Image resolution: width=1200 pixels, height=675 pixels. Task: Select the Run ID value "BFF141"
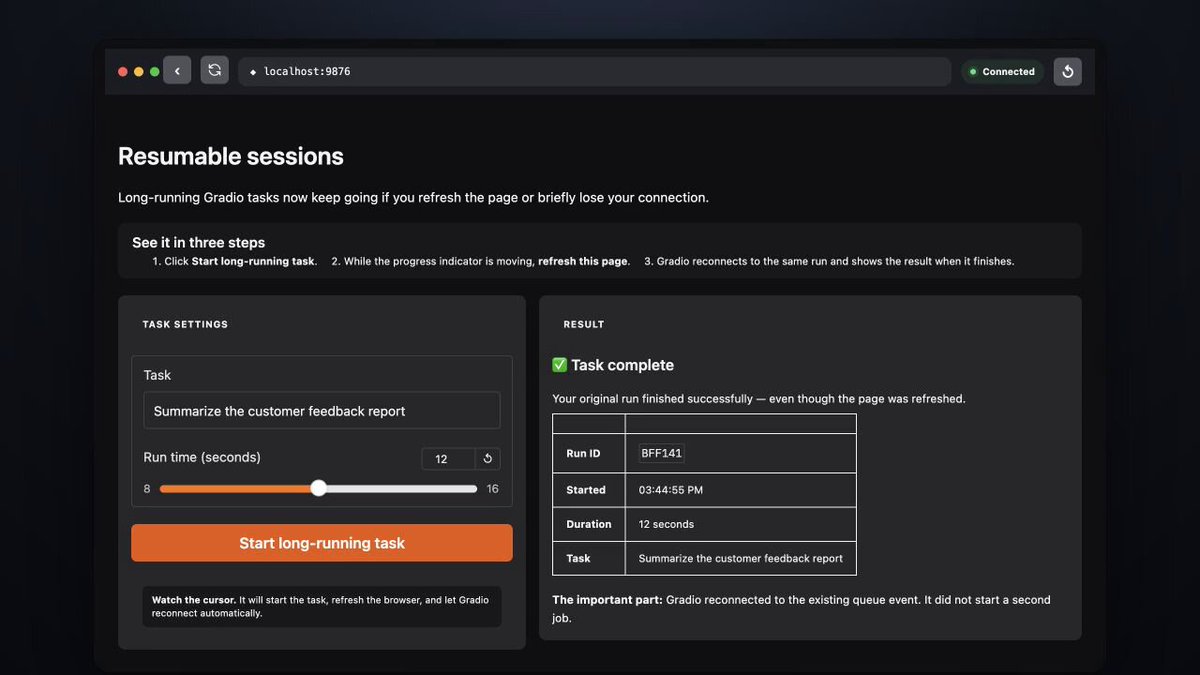coord(661,453)
